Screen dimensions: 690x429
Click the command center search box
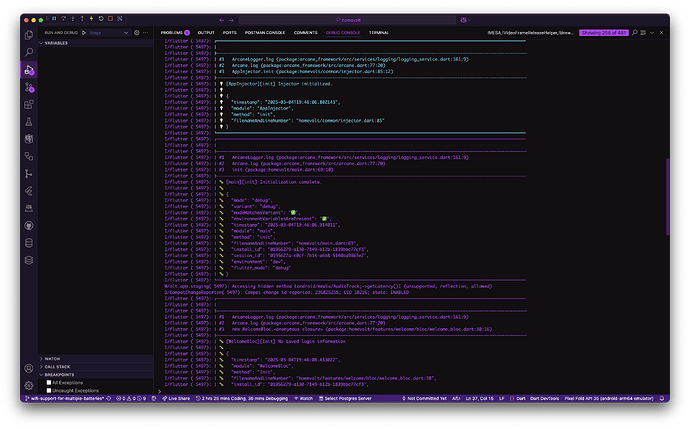[347, 20]
